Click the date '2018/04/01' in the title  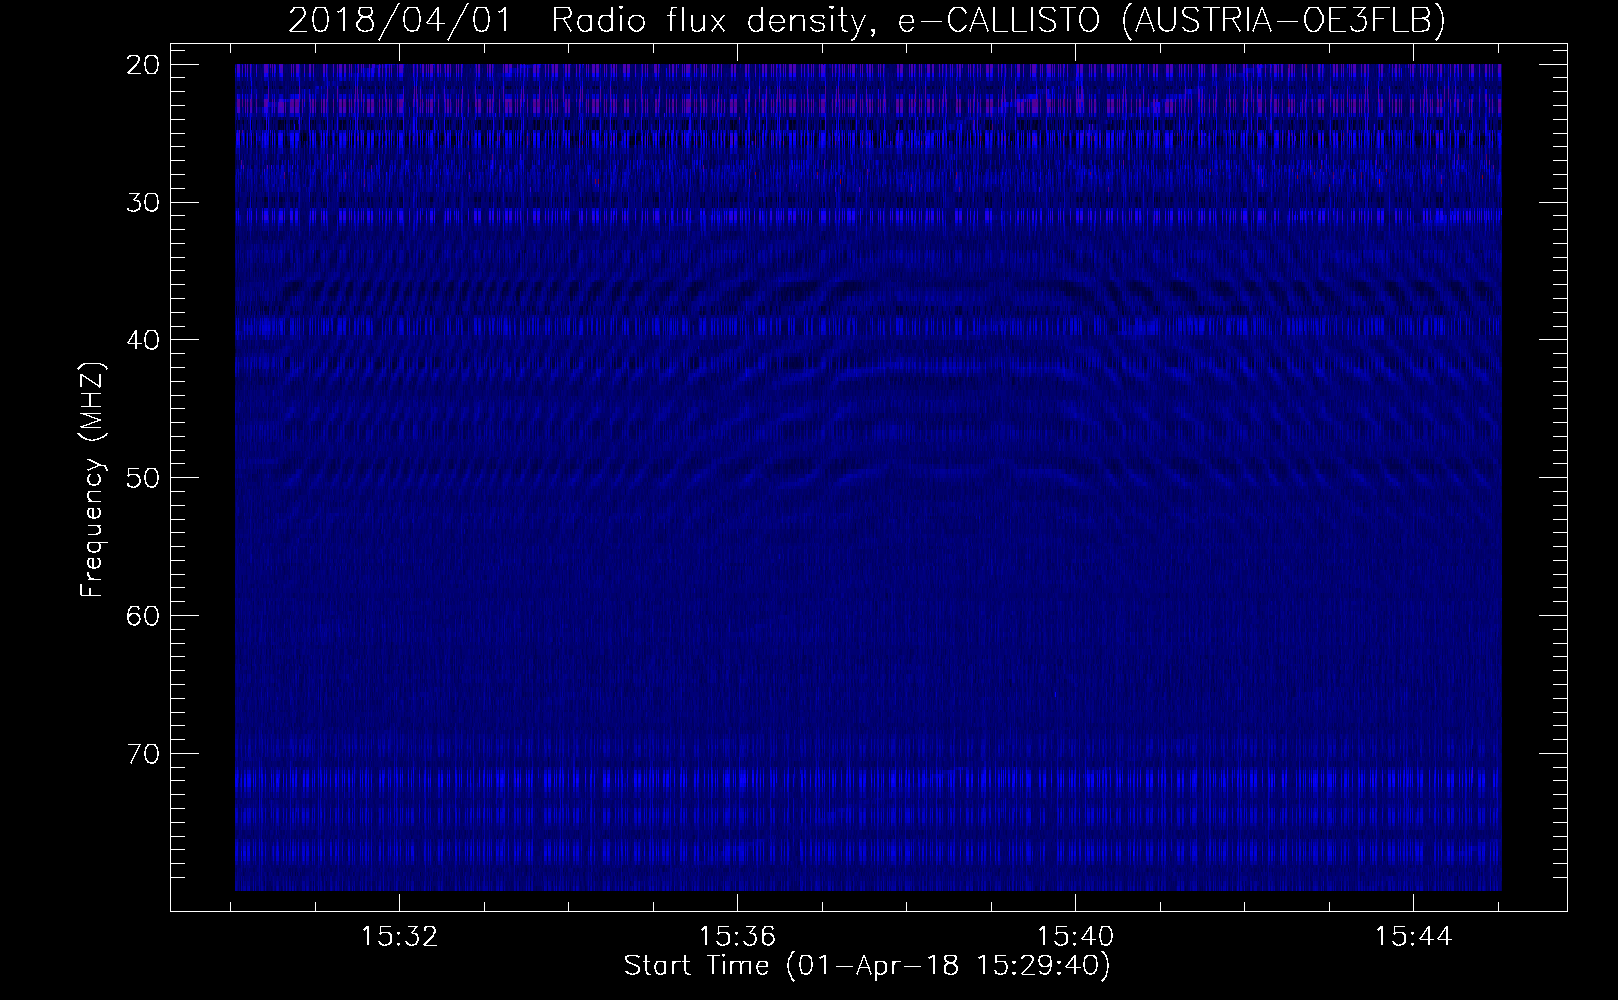point(400,20)
